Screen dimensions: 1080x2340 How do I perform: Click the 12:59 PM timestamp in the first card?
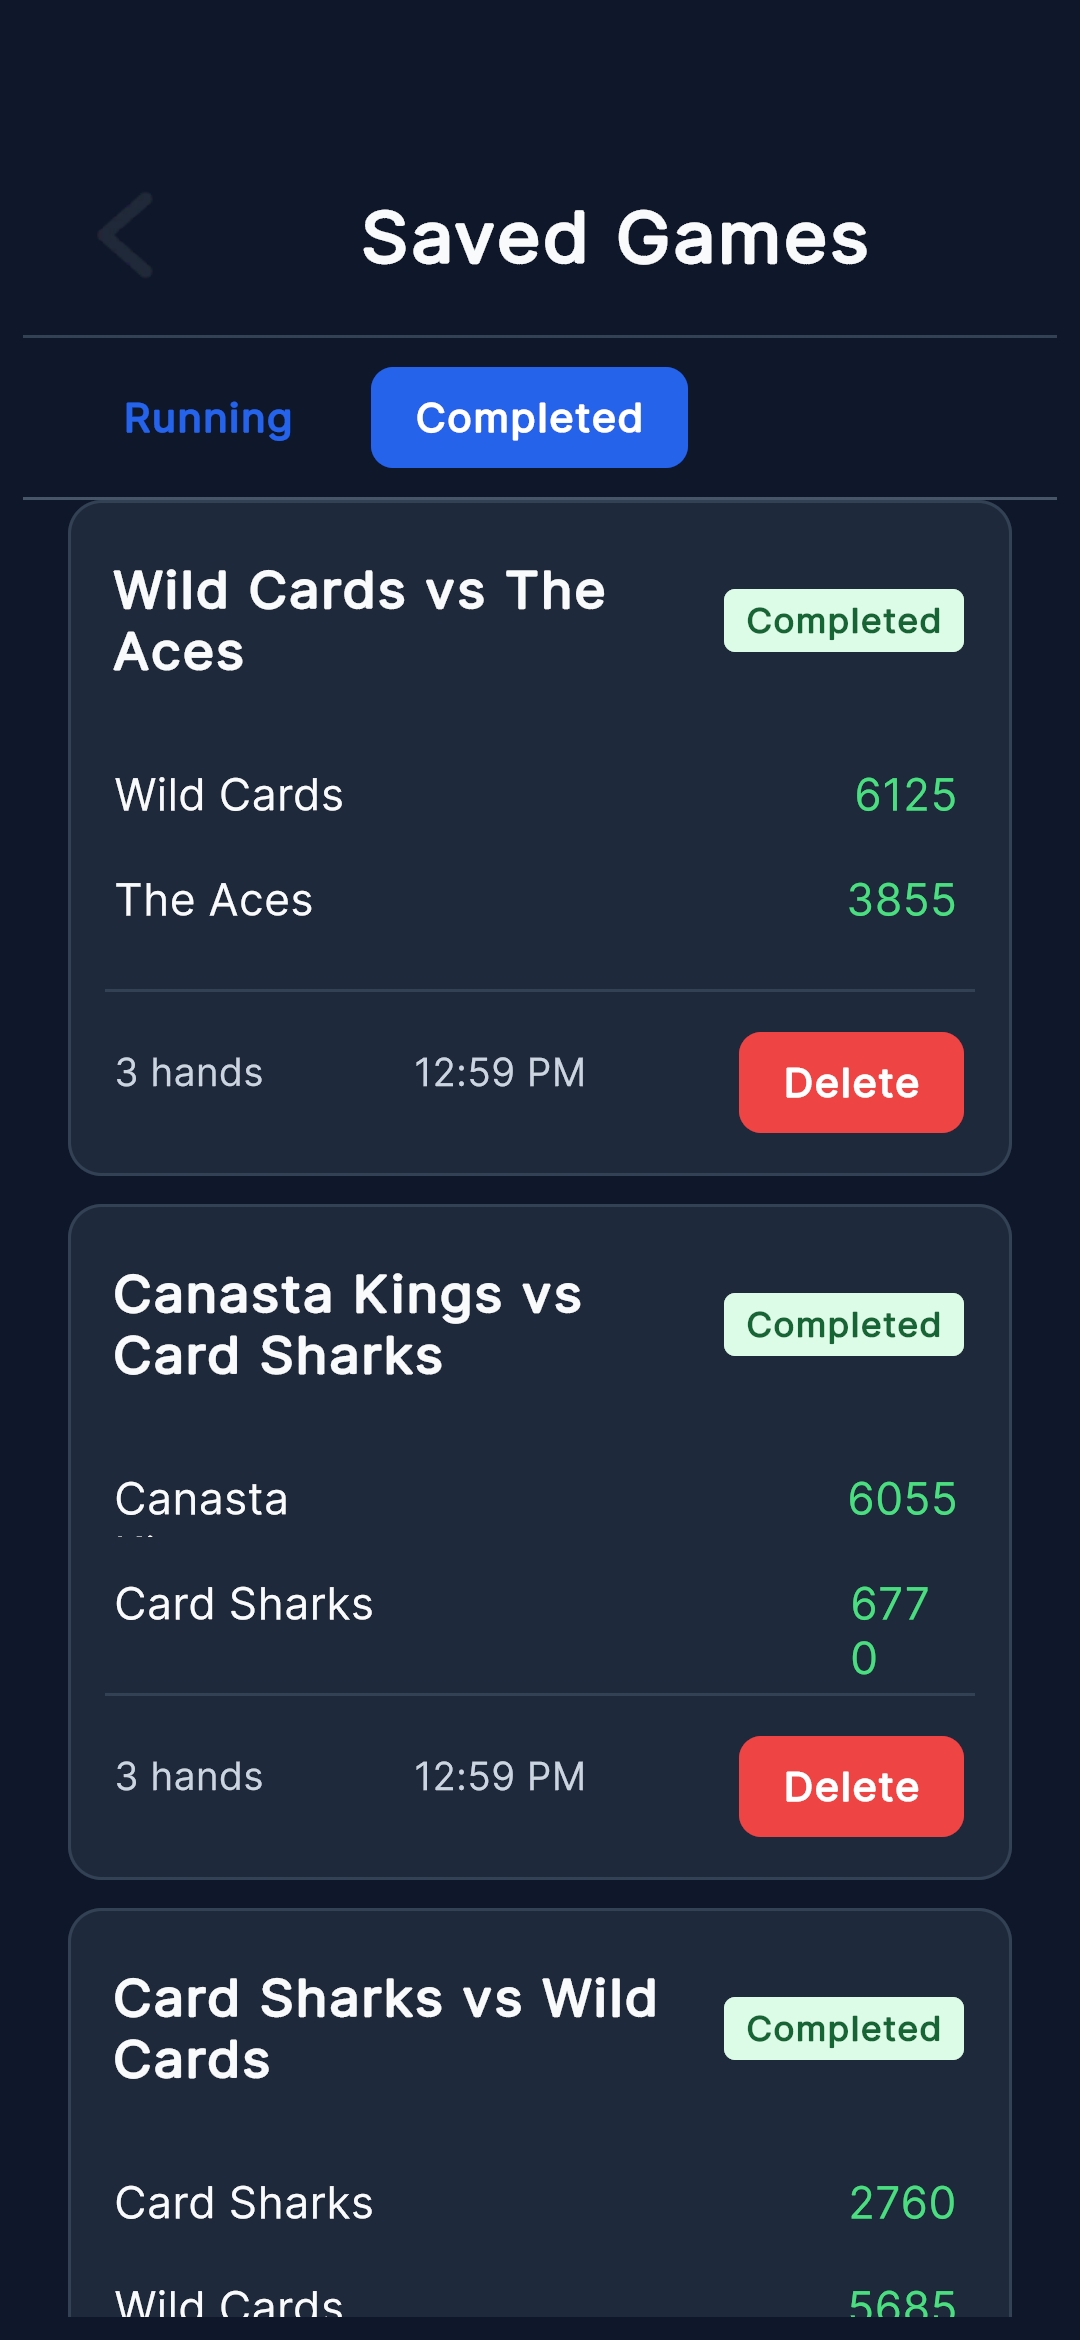point(499,1073)
